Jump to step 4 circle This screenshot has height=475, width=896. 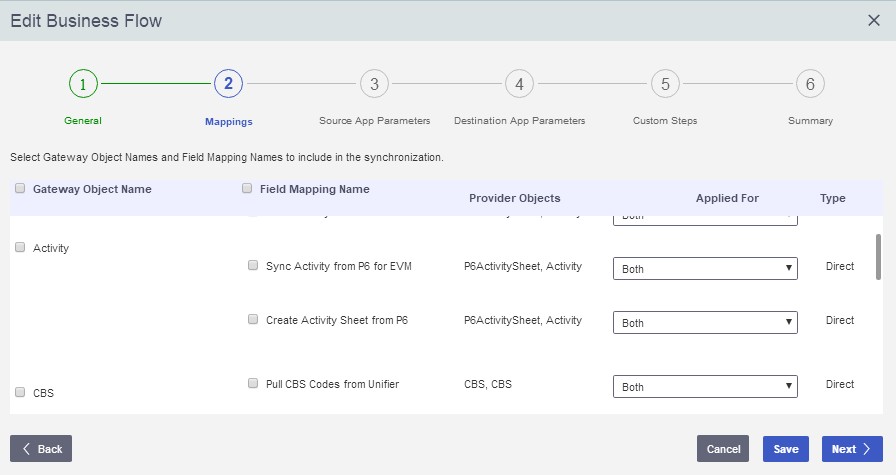pos(519,83)
